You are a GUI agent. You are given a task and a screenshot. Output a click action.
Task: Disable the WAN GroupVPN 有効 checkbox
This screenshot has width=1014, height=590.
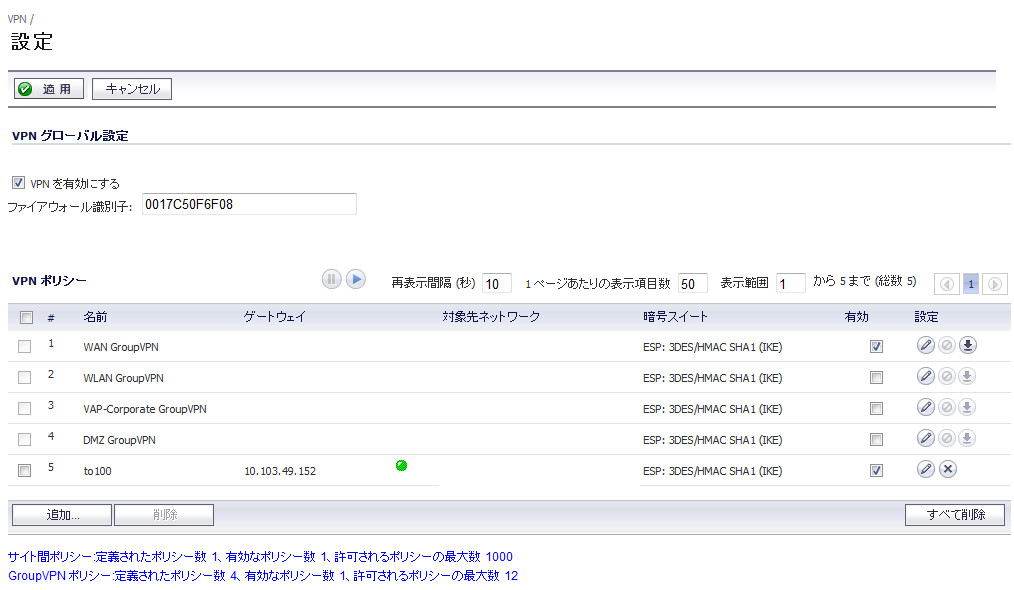pyautogui.click(x=876, y=347)
